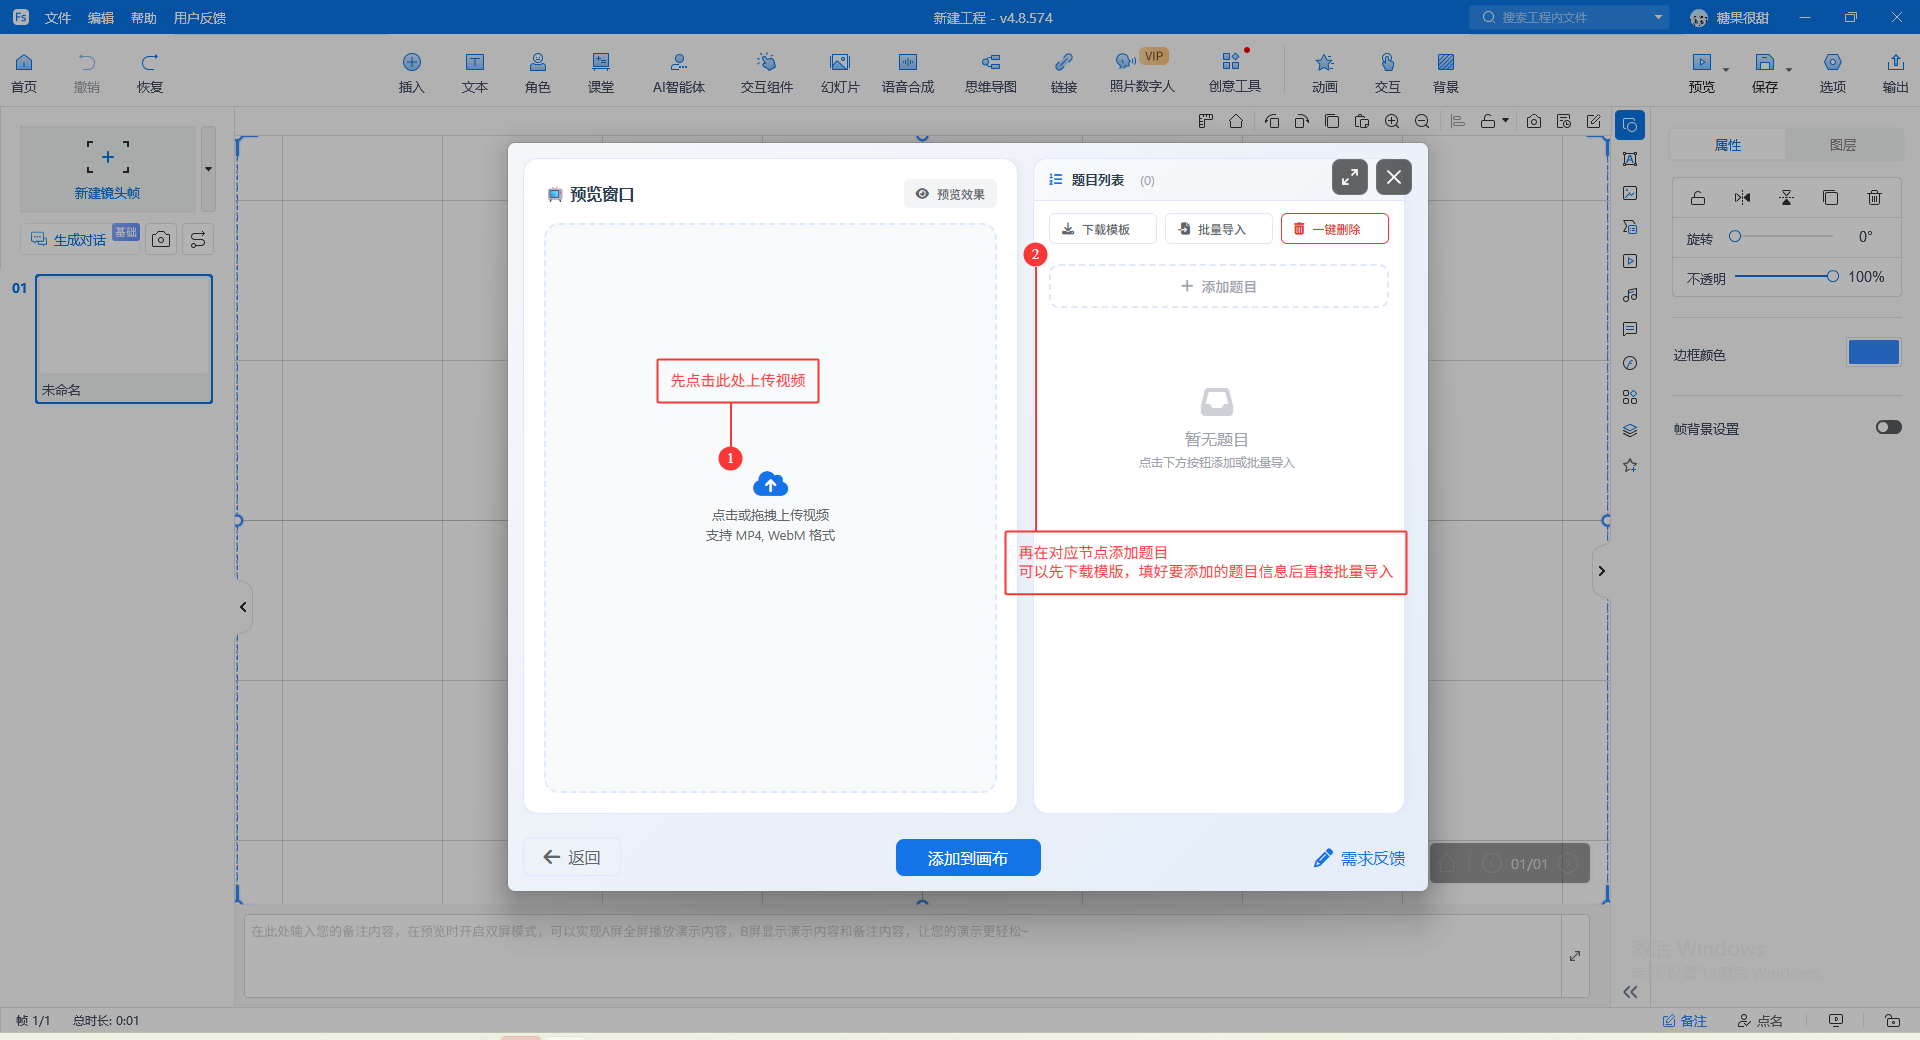
Task: Expand the 新建镜头帧 dropdown arrow
Action: [x=208, y=169]
